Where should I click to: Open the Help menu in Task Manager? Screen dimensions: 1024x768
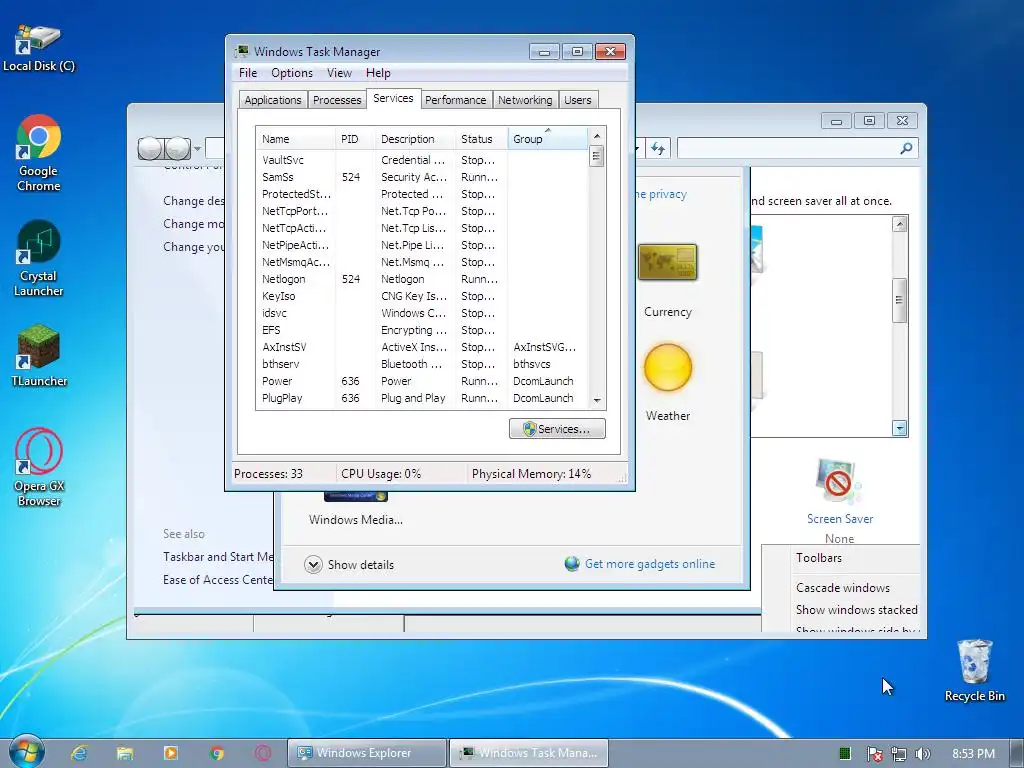pyautogui.click(x=377, y=72)
